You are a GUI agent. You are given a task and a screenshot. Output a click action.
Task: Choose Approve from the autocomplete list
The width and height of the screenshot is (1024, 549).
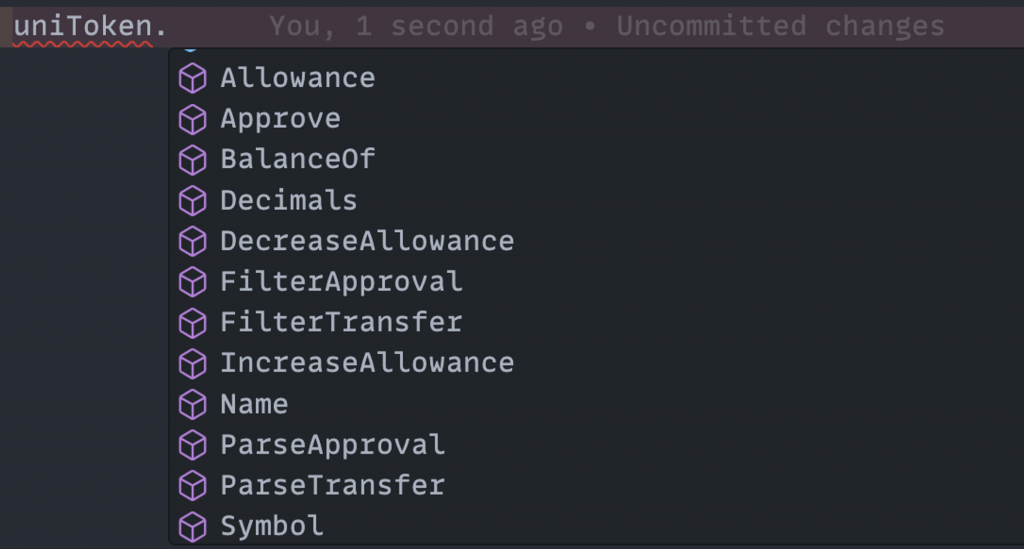tap(596, 119)
